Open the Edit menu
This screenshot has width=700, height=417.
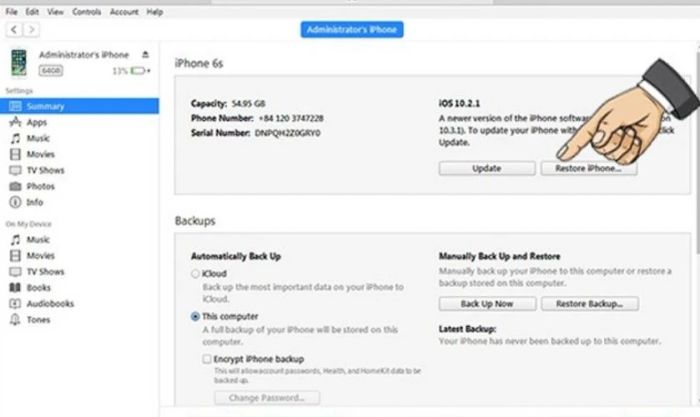(x=32, y=12)
